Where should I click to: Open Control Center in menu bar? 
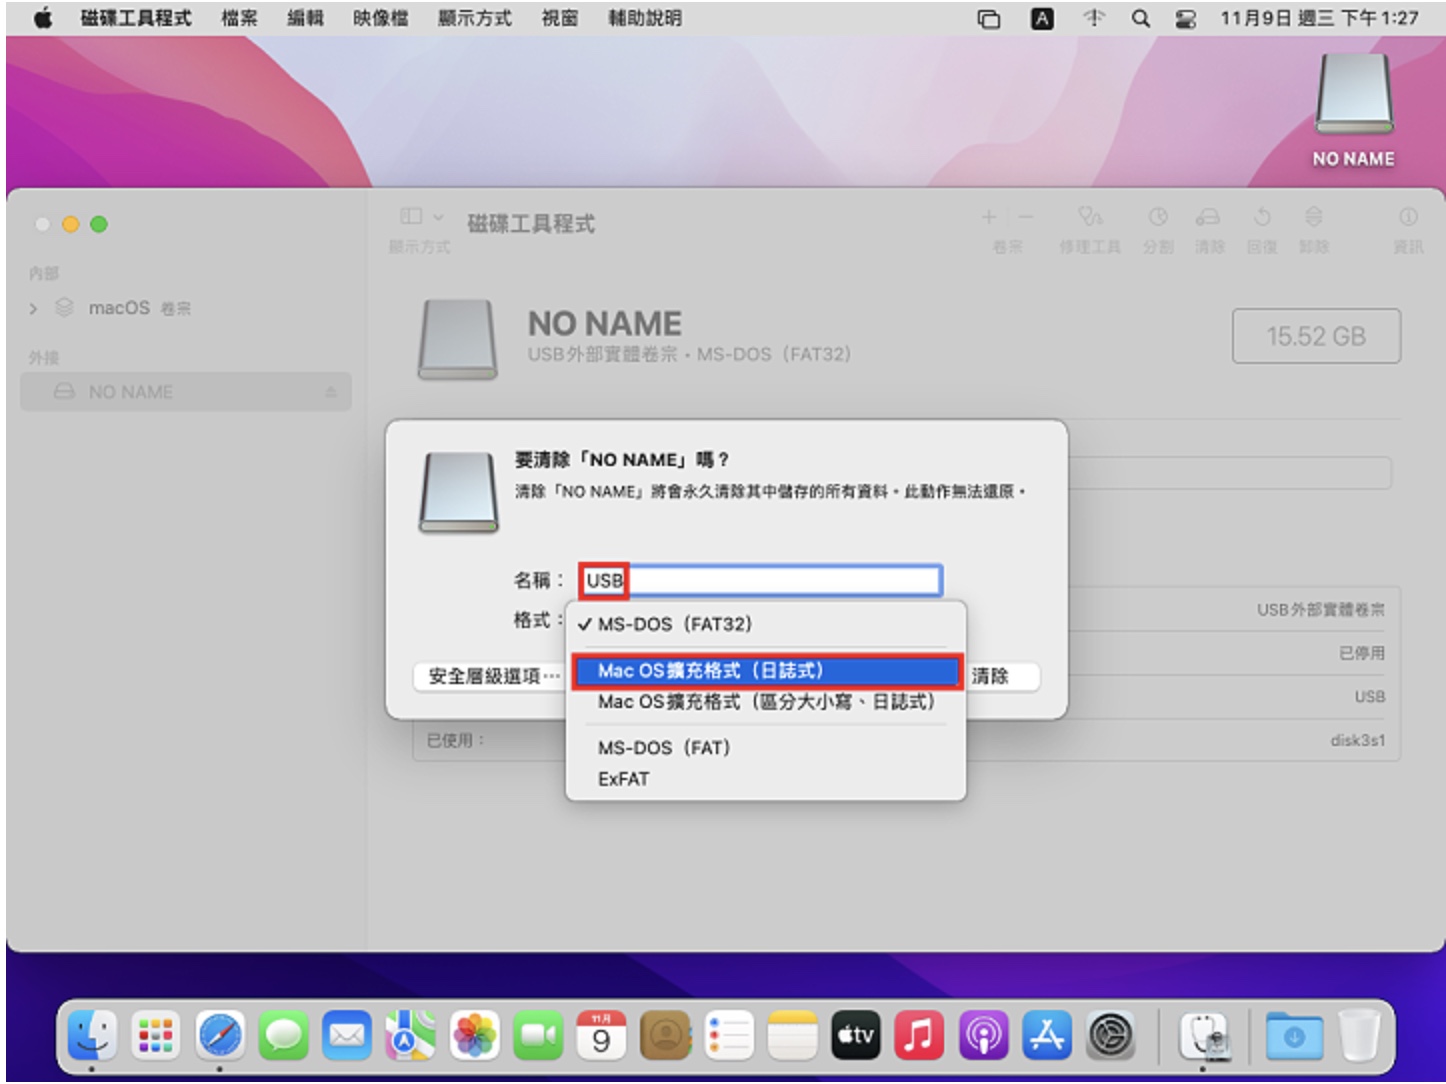(x=1185, y=18)
